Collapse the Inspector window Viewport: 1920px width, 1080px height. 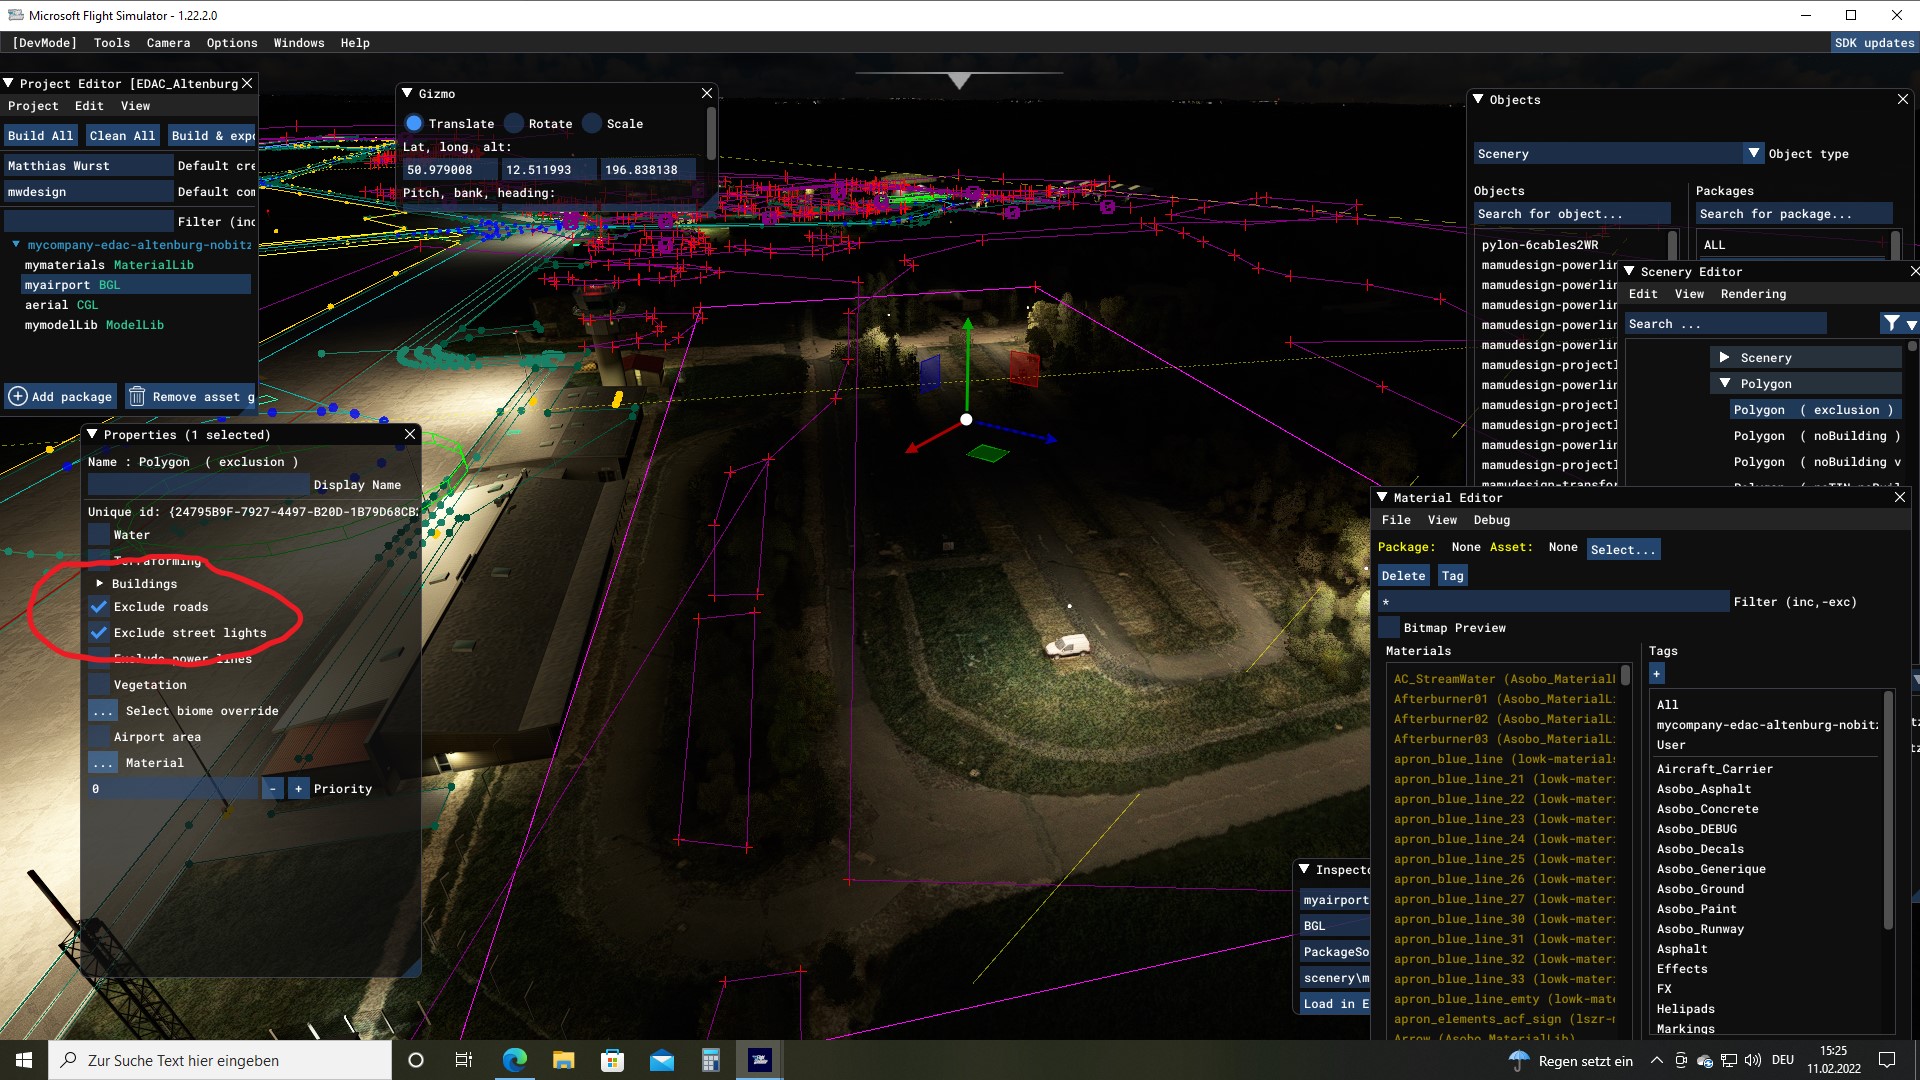click(x=1304, y=869)
